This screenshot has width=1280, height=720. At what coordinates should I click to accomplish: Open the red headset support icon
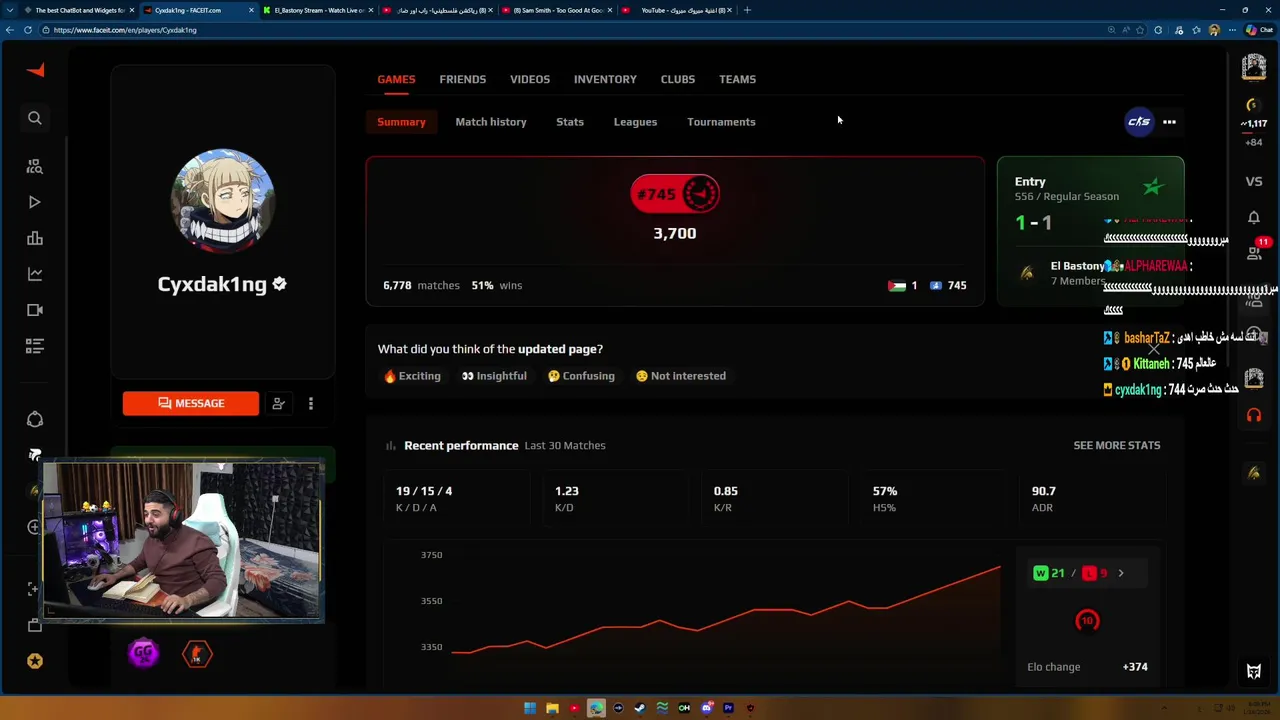click(x=1254, y=414)
